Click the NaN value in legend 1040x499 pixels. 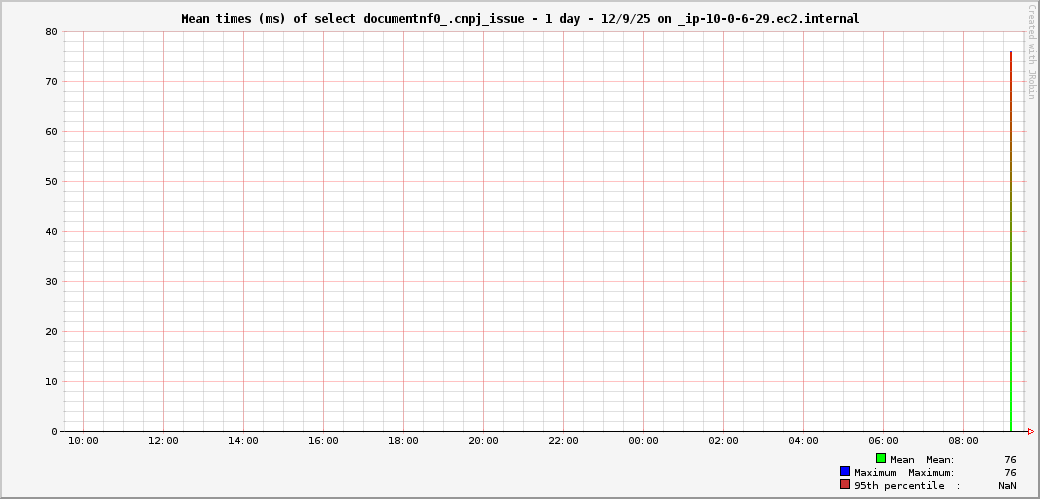(1007, 486)
